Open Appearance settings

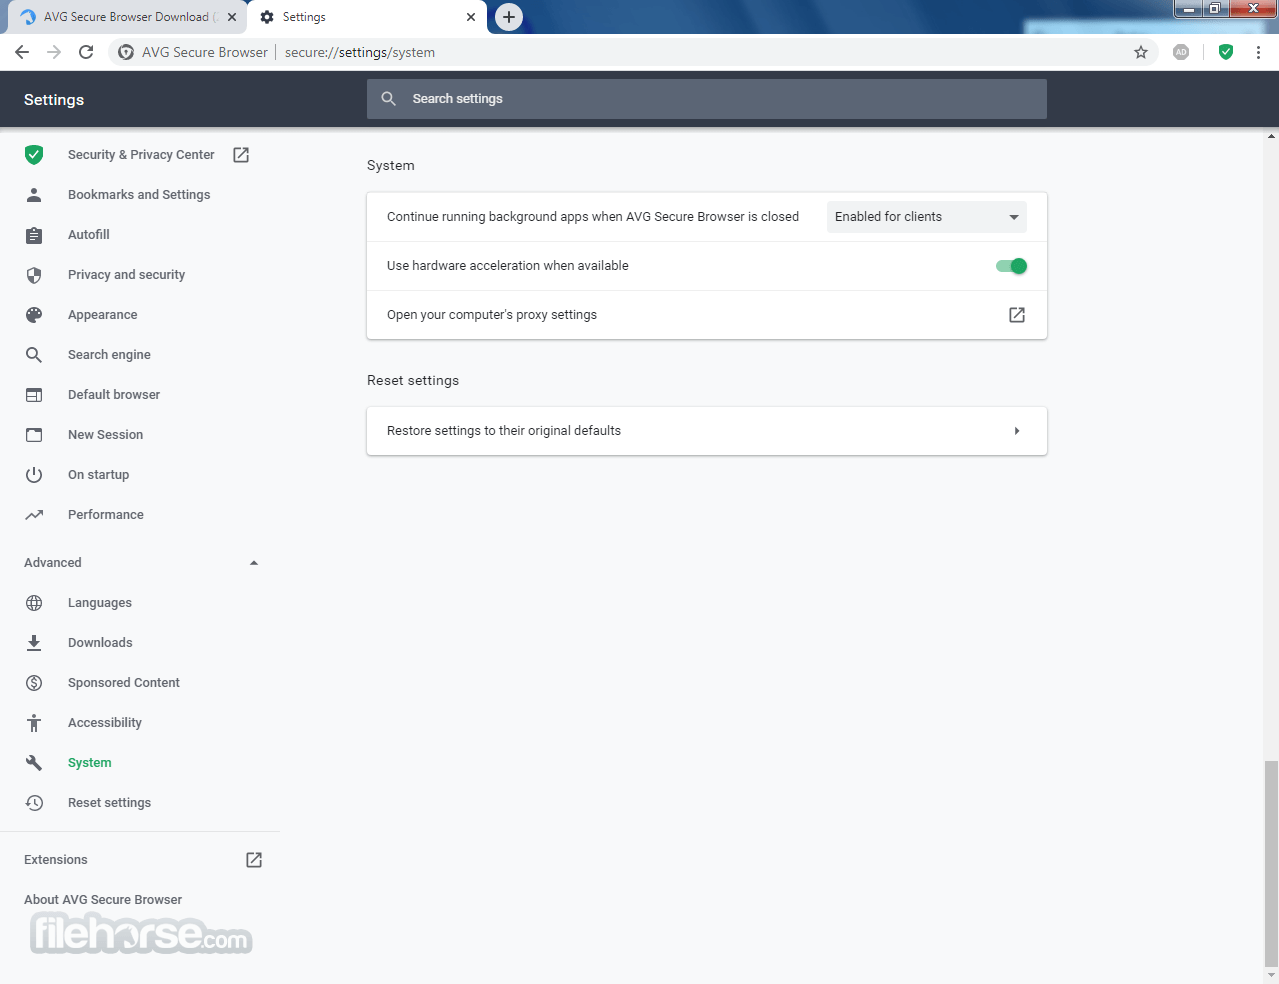pyautogui.click(x=103, y=315)
